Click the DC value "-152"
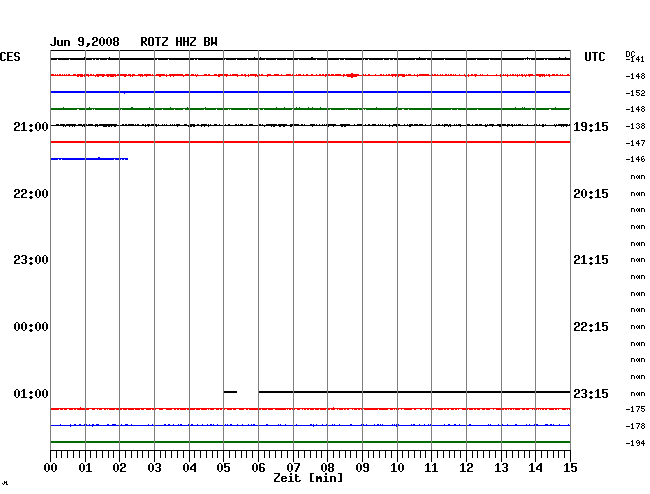Viewport: 650px width, 494px height. point(635,93)
